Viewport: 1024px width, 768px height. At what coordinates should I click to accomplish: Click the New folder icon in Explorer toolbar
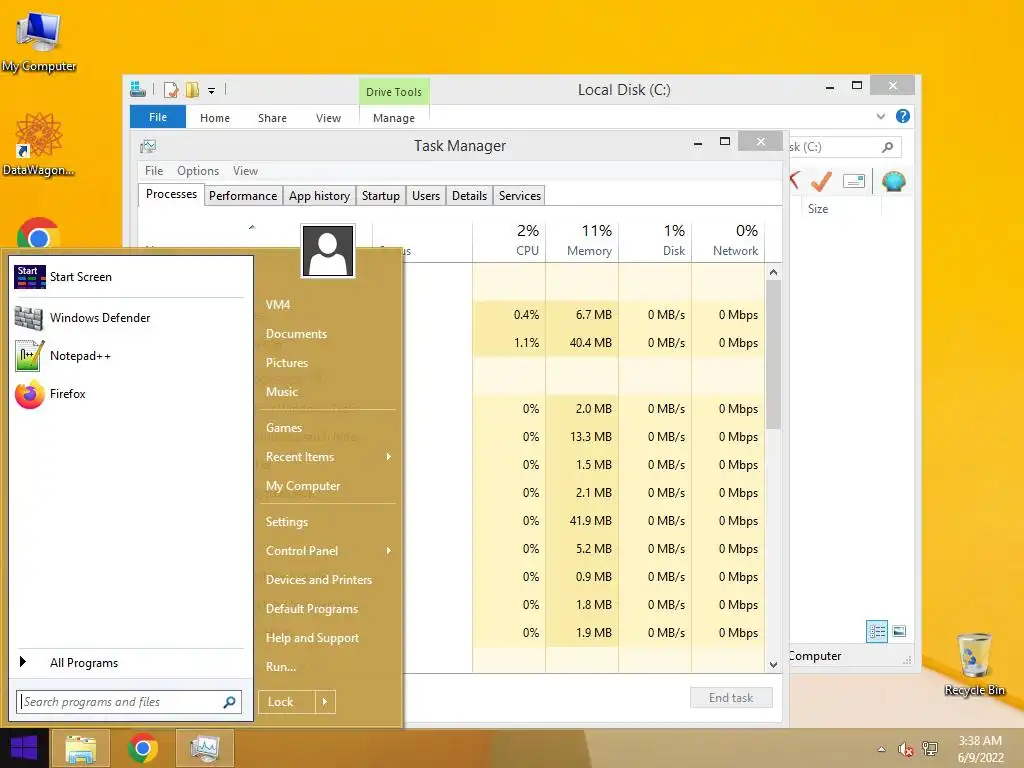click(192, 89)
